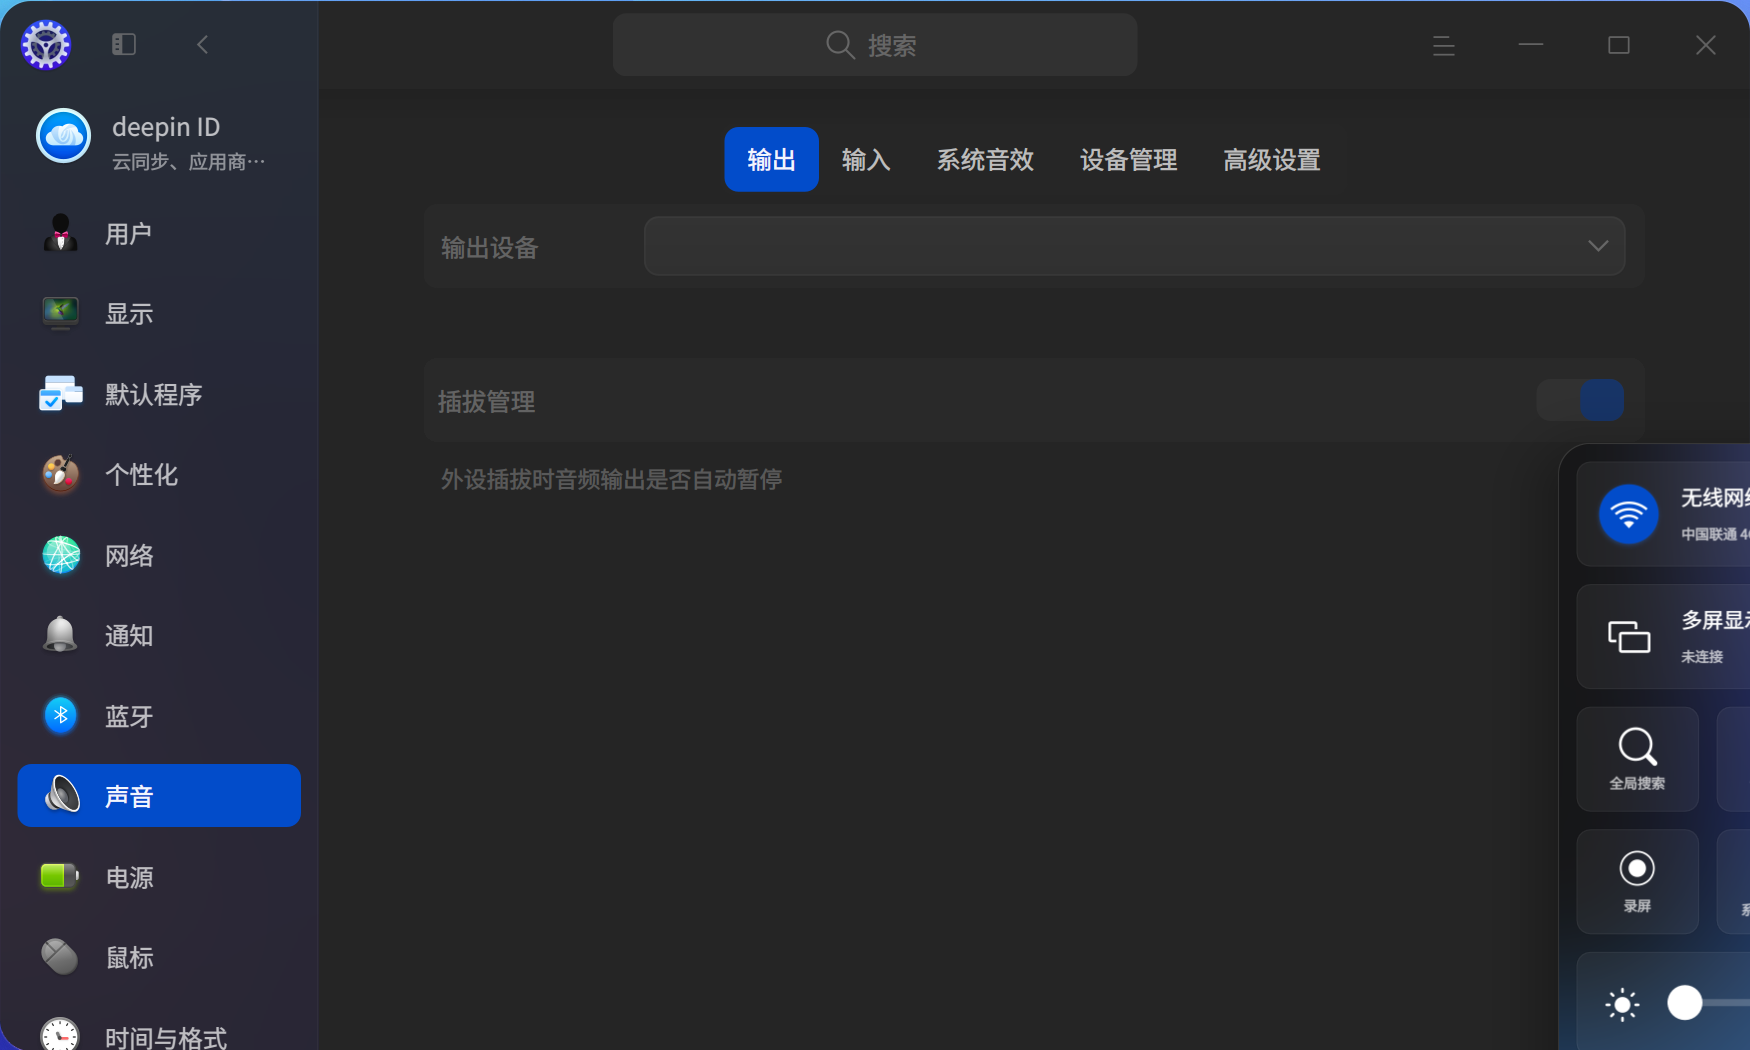Open 网络 globe icon
Viewport: 1750px width, 1050px height.
tap(61, 555)
